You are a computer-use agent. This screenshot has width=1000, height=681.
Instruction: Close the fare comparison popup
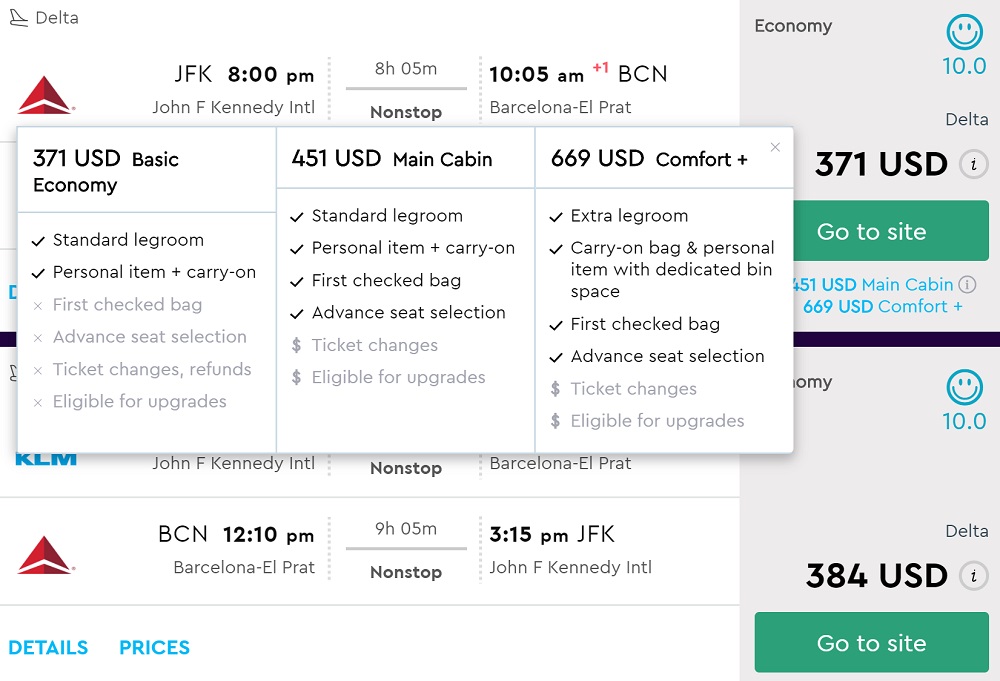[775, 147]
